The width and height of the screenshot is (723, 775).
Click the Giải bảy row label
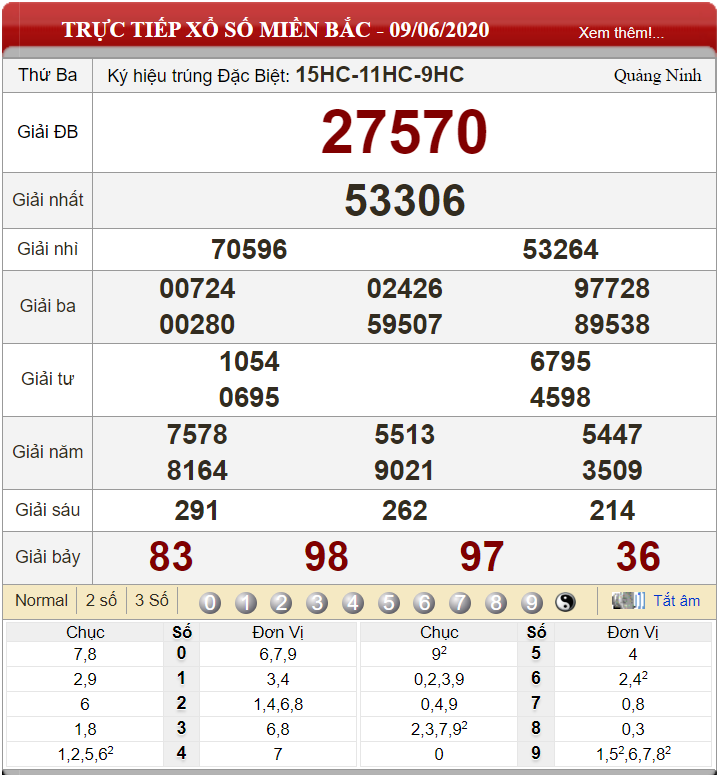click(x=47, y=557)
